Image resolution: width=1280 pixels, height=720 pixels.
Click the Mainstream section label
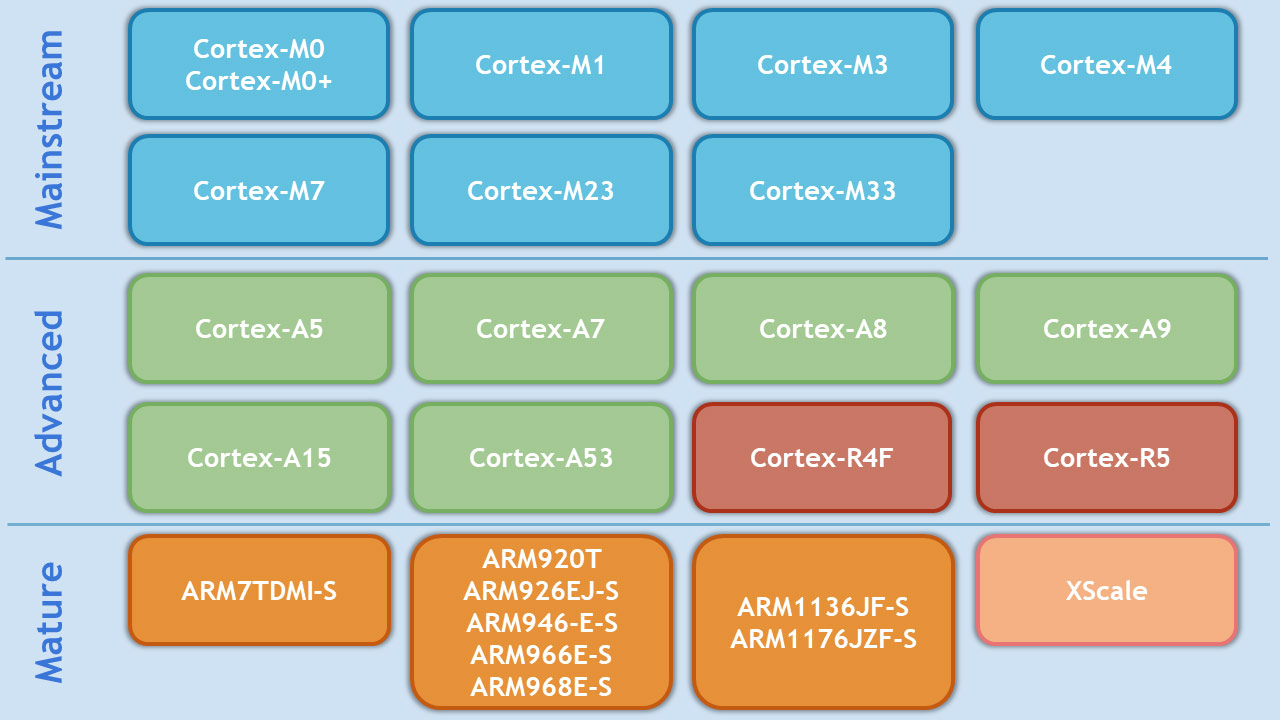pyautogui.click(x=49, y=129)
